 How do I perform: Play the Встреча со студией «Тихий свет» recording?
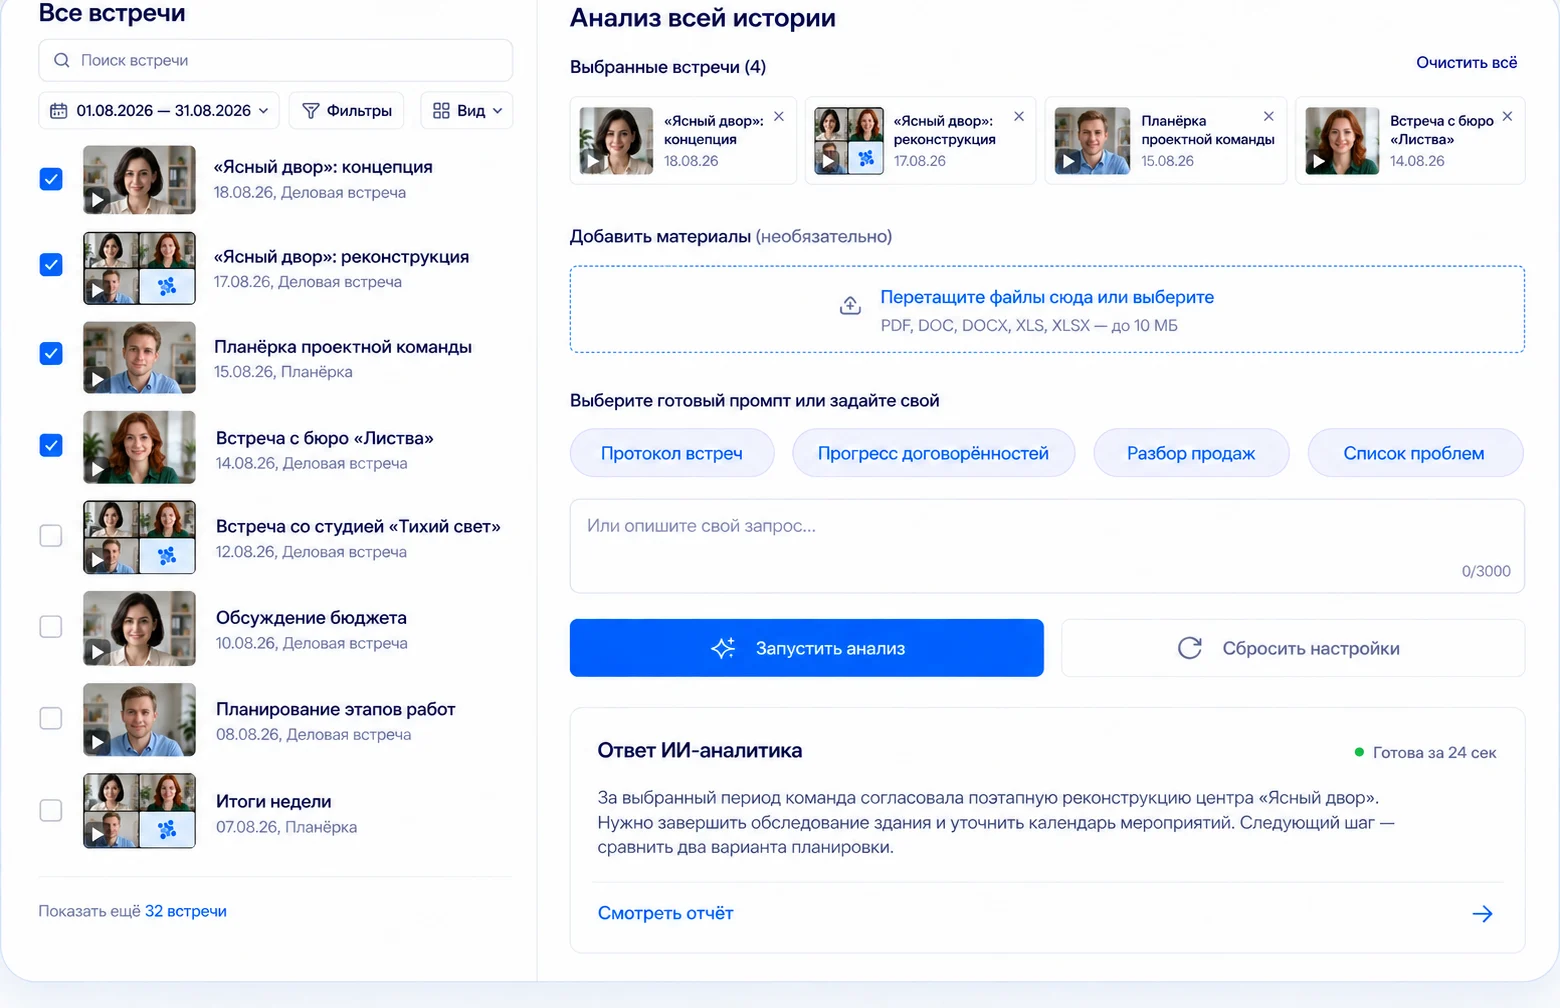(97, 561)
